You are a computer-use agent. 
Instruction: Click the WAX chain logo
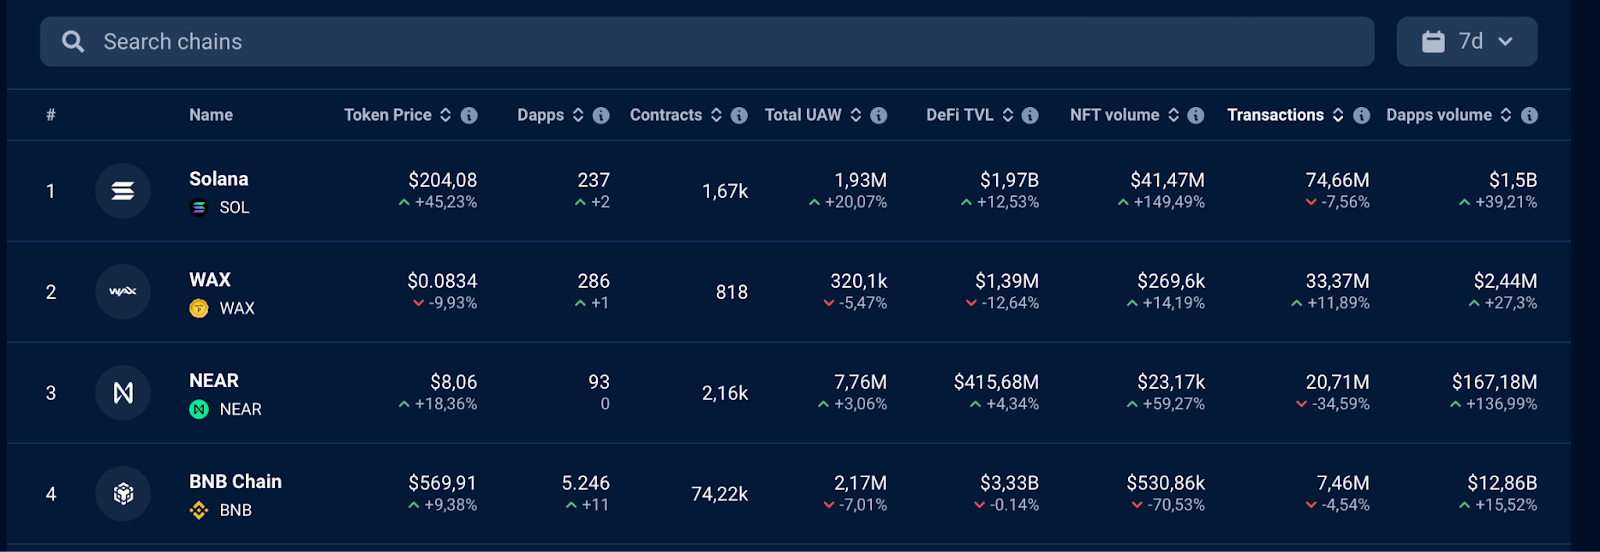click(123, 291)
